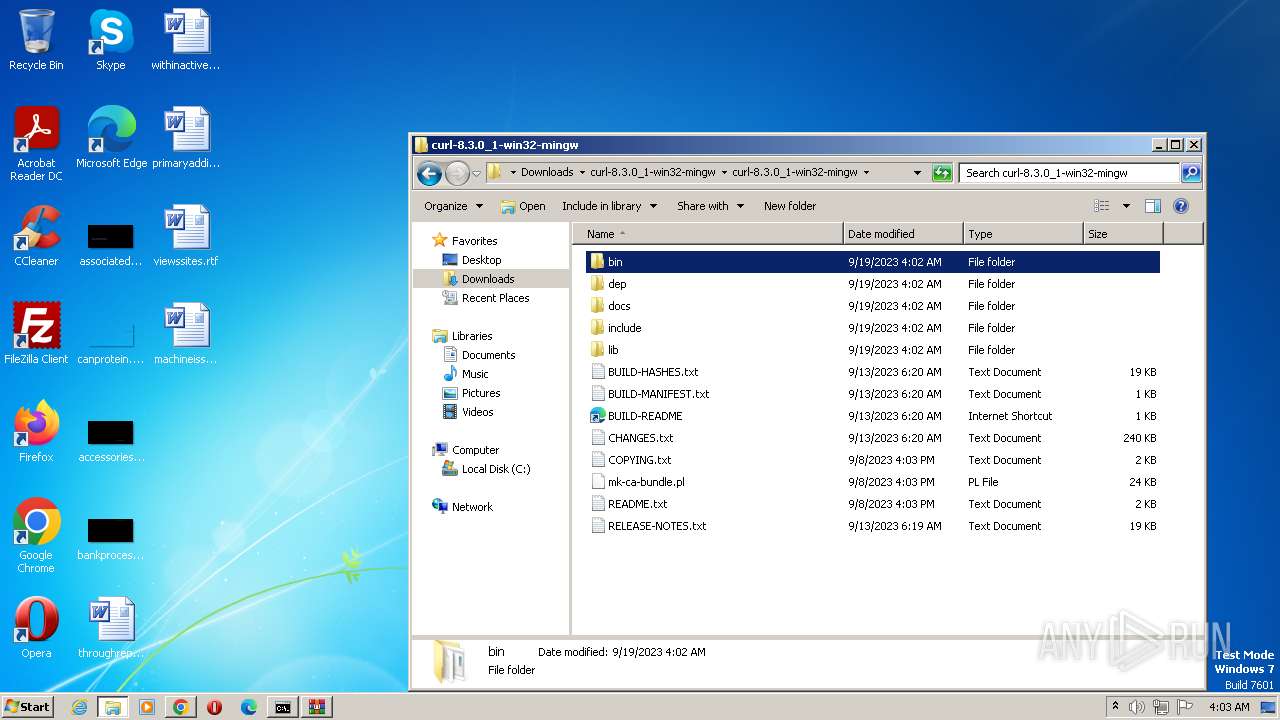Click Change your view icon

(1102, 206)
